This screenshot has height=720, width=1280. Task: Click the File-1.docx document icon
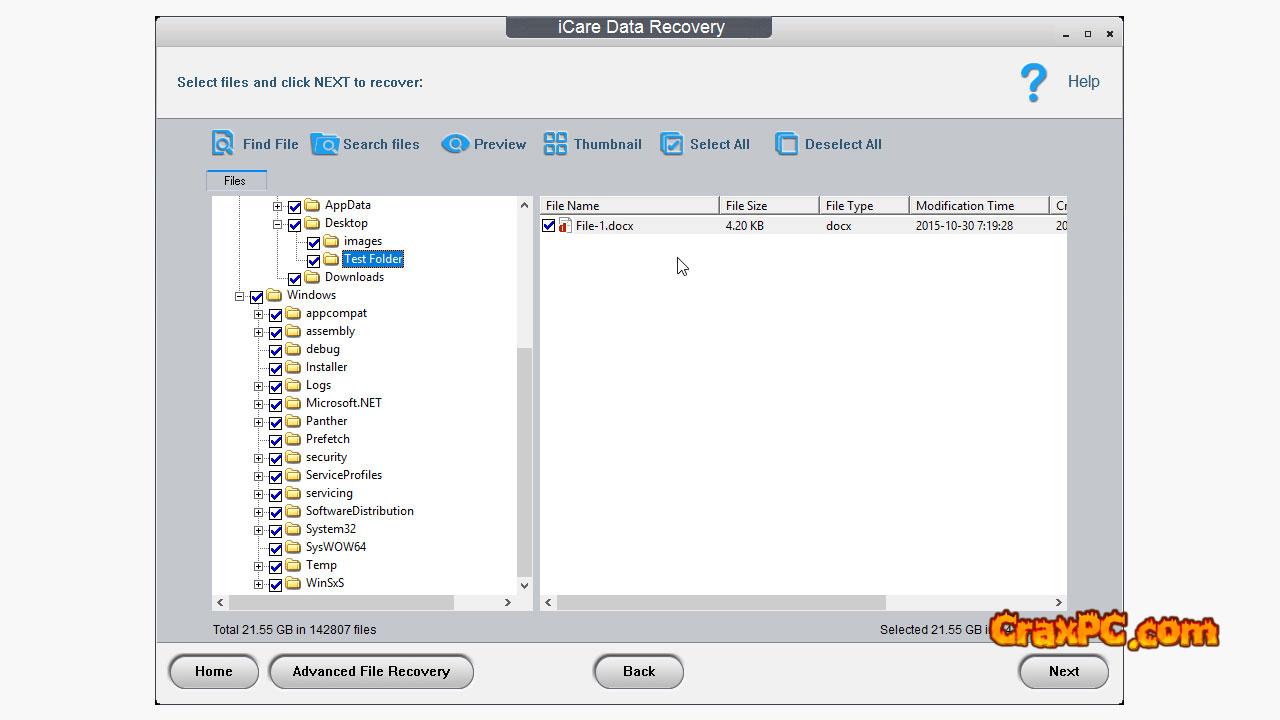tap(565, 226)
